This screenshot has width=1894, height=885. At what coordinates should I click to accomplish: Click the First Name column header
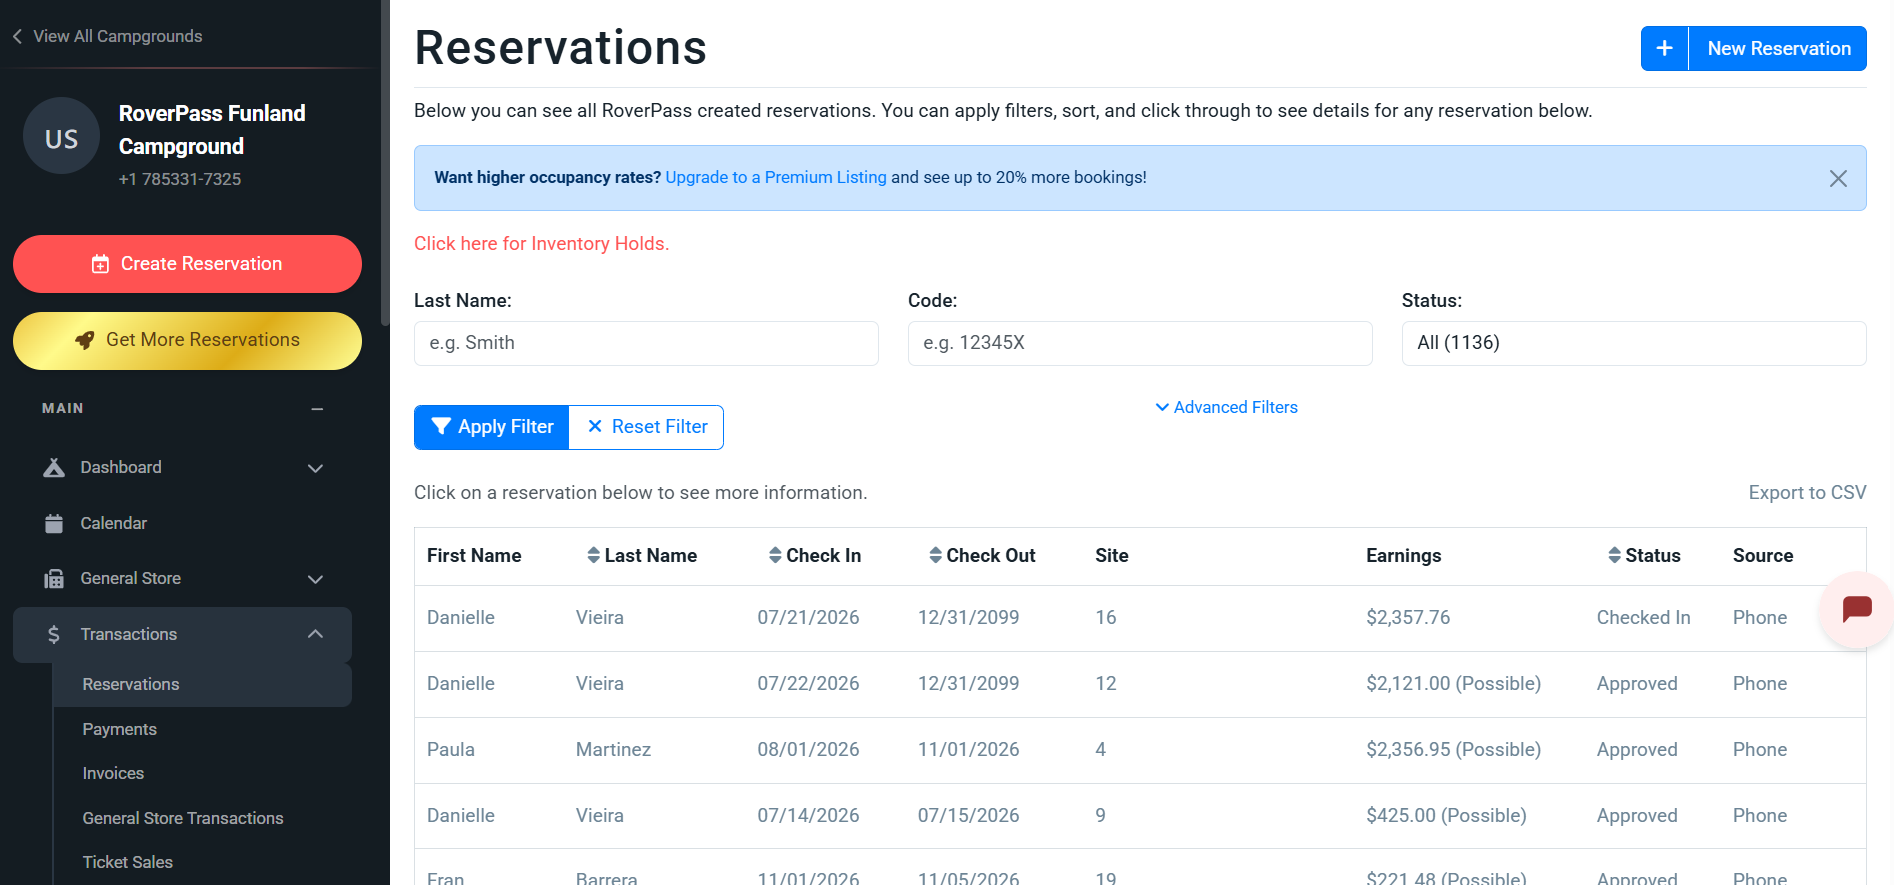tap(474, 555)
